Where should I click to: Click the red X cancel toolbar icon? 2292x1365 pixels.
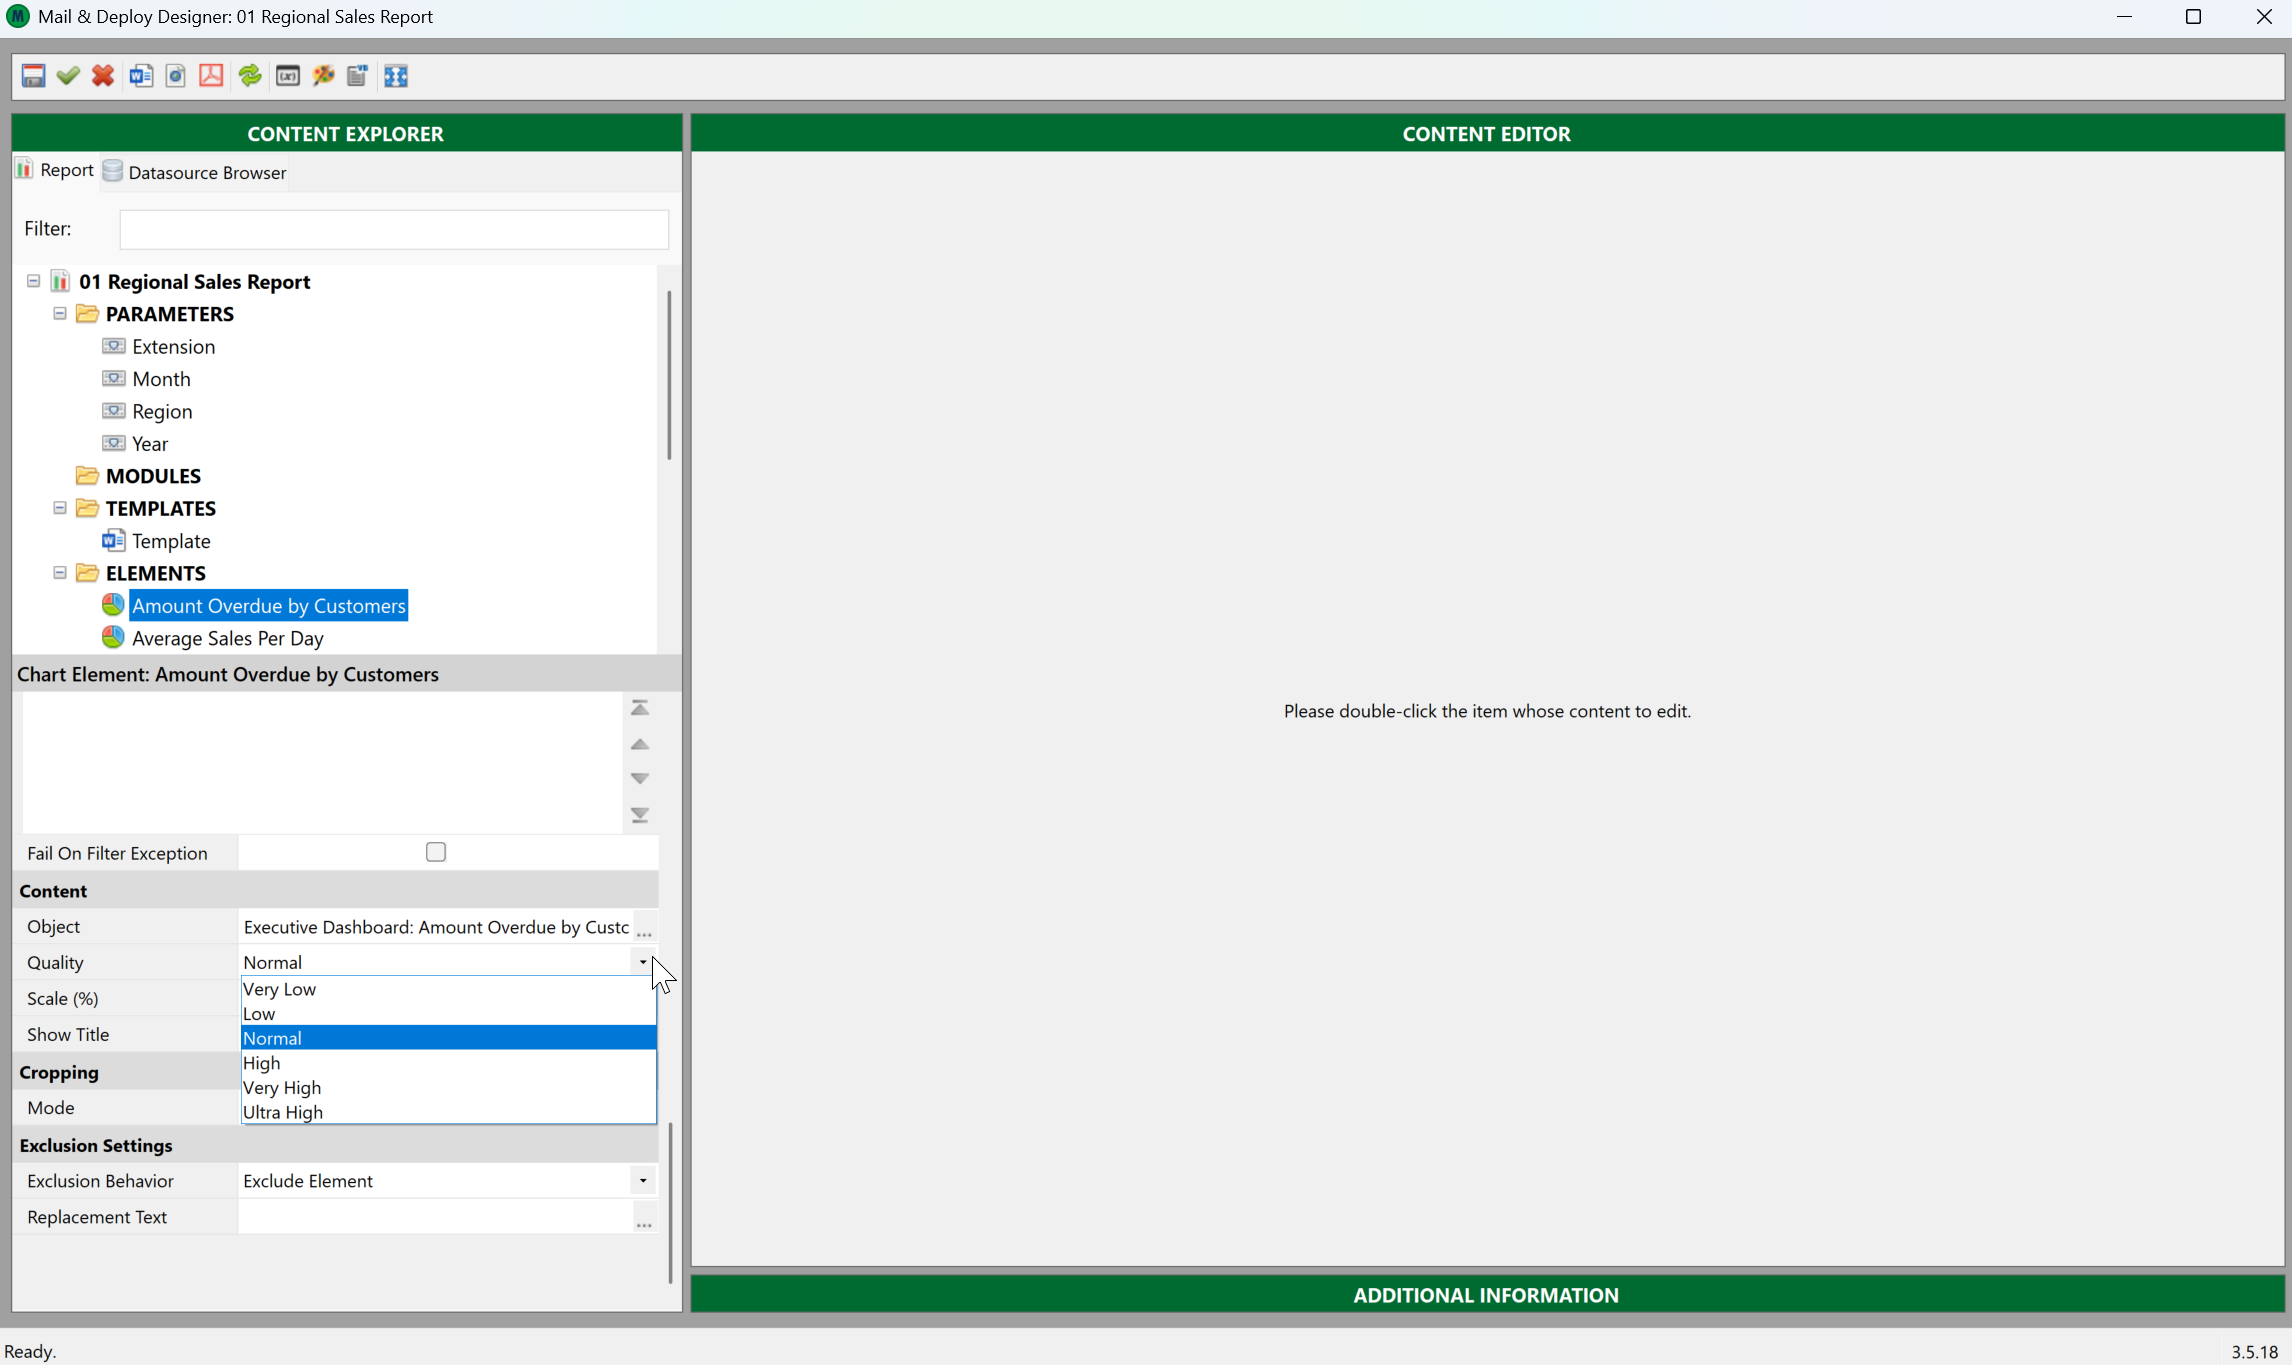click(x=103, y=76)
